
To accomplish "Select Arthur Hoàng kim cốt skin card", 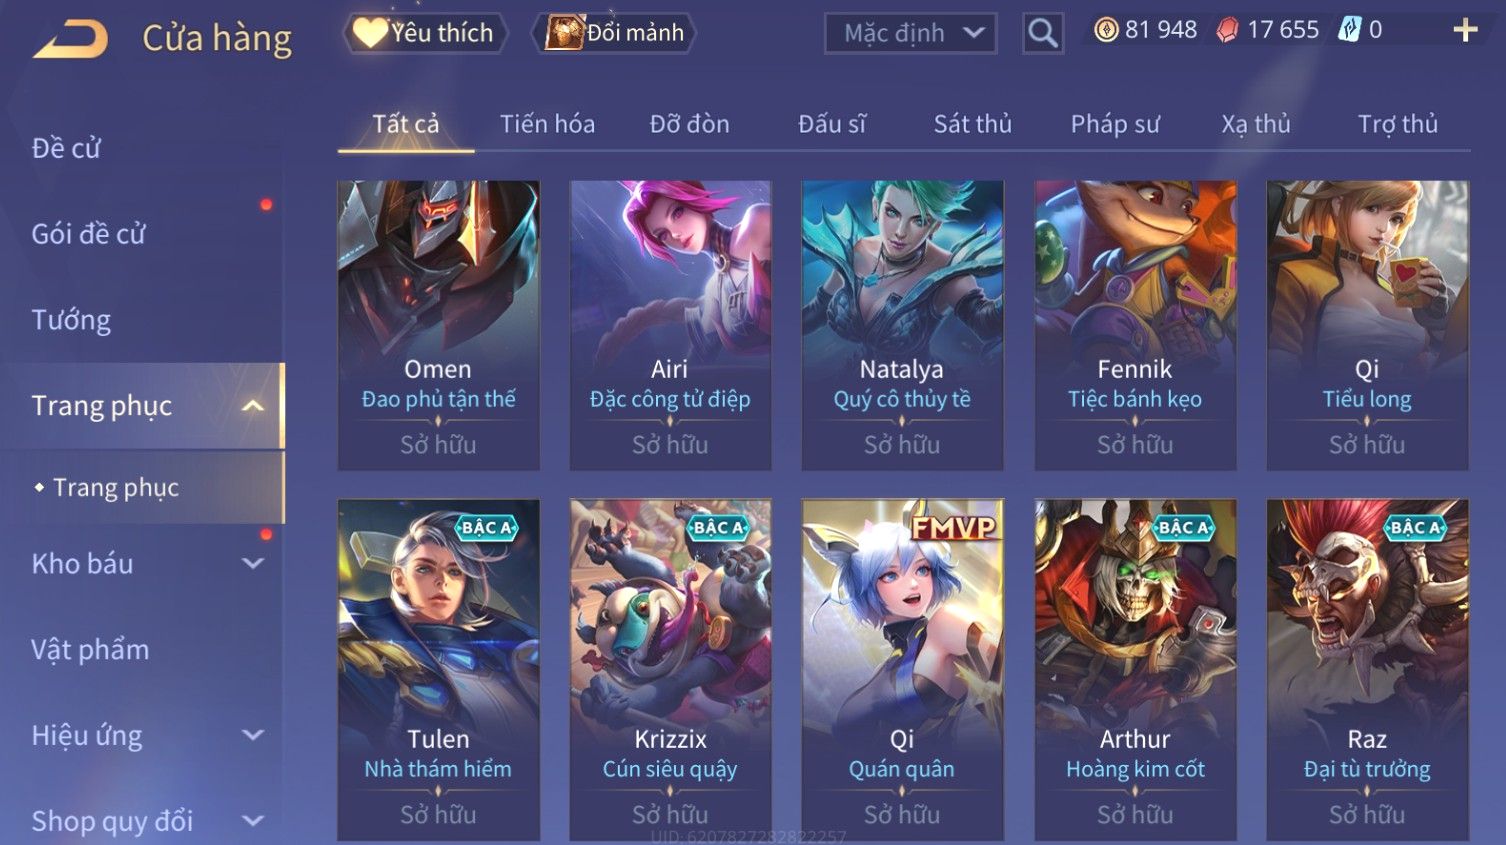I will point(1135,670).
